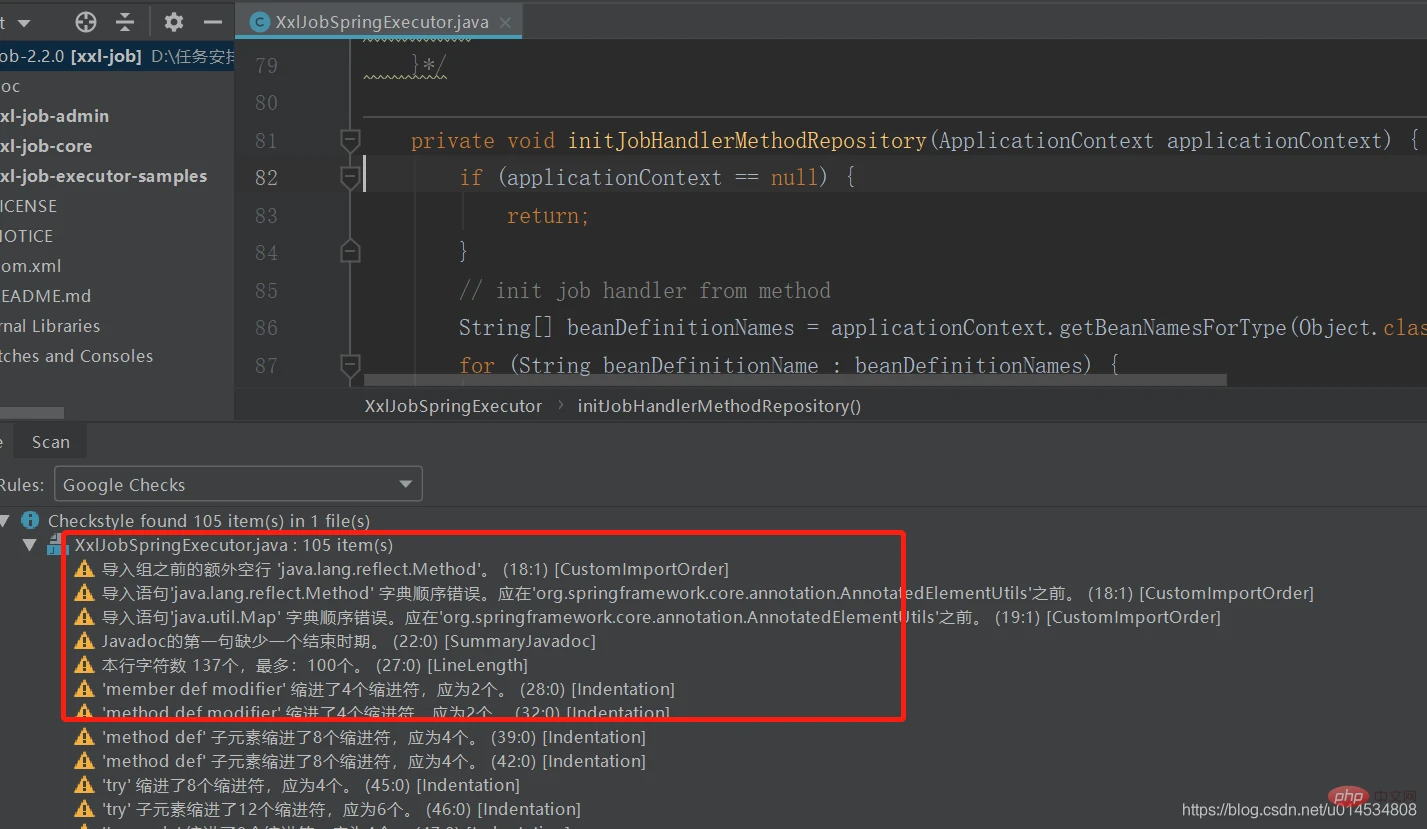1427x829 pixels.
Task: Click the editor horizontal scrollbar thumb
Action: coord(795,380)
